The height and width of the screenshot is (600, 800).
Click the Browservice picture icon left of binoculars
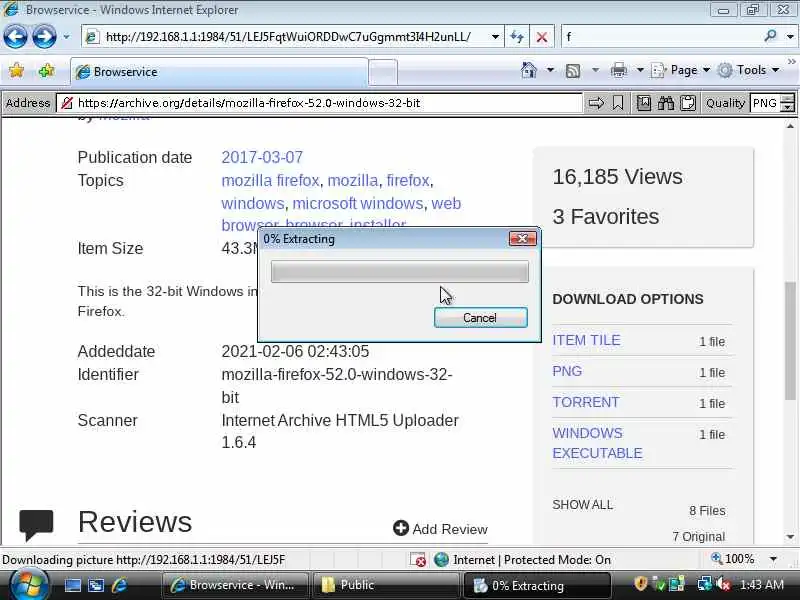pos(644,103)
